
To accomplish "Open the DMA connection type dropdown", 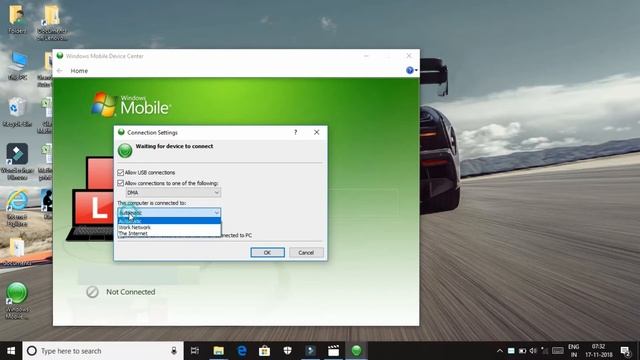I will [173, 192].
